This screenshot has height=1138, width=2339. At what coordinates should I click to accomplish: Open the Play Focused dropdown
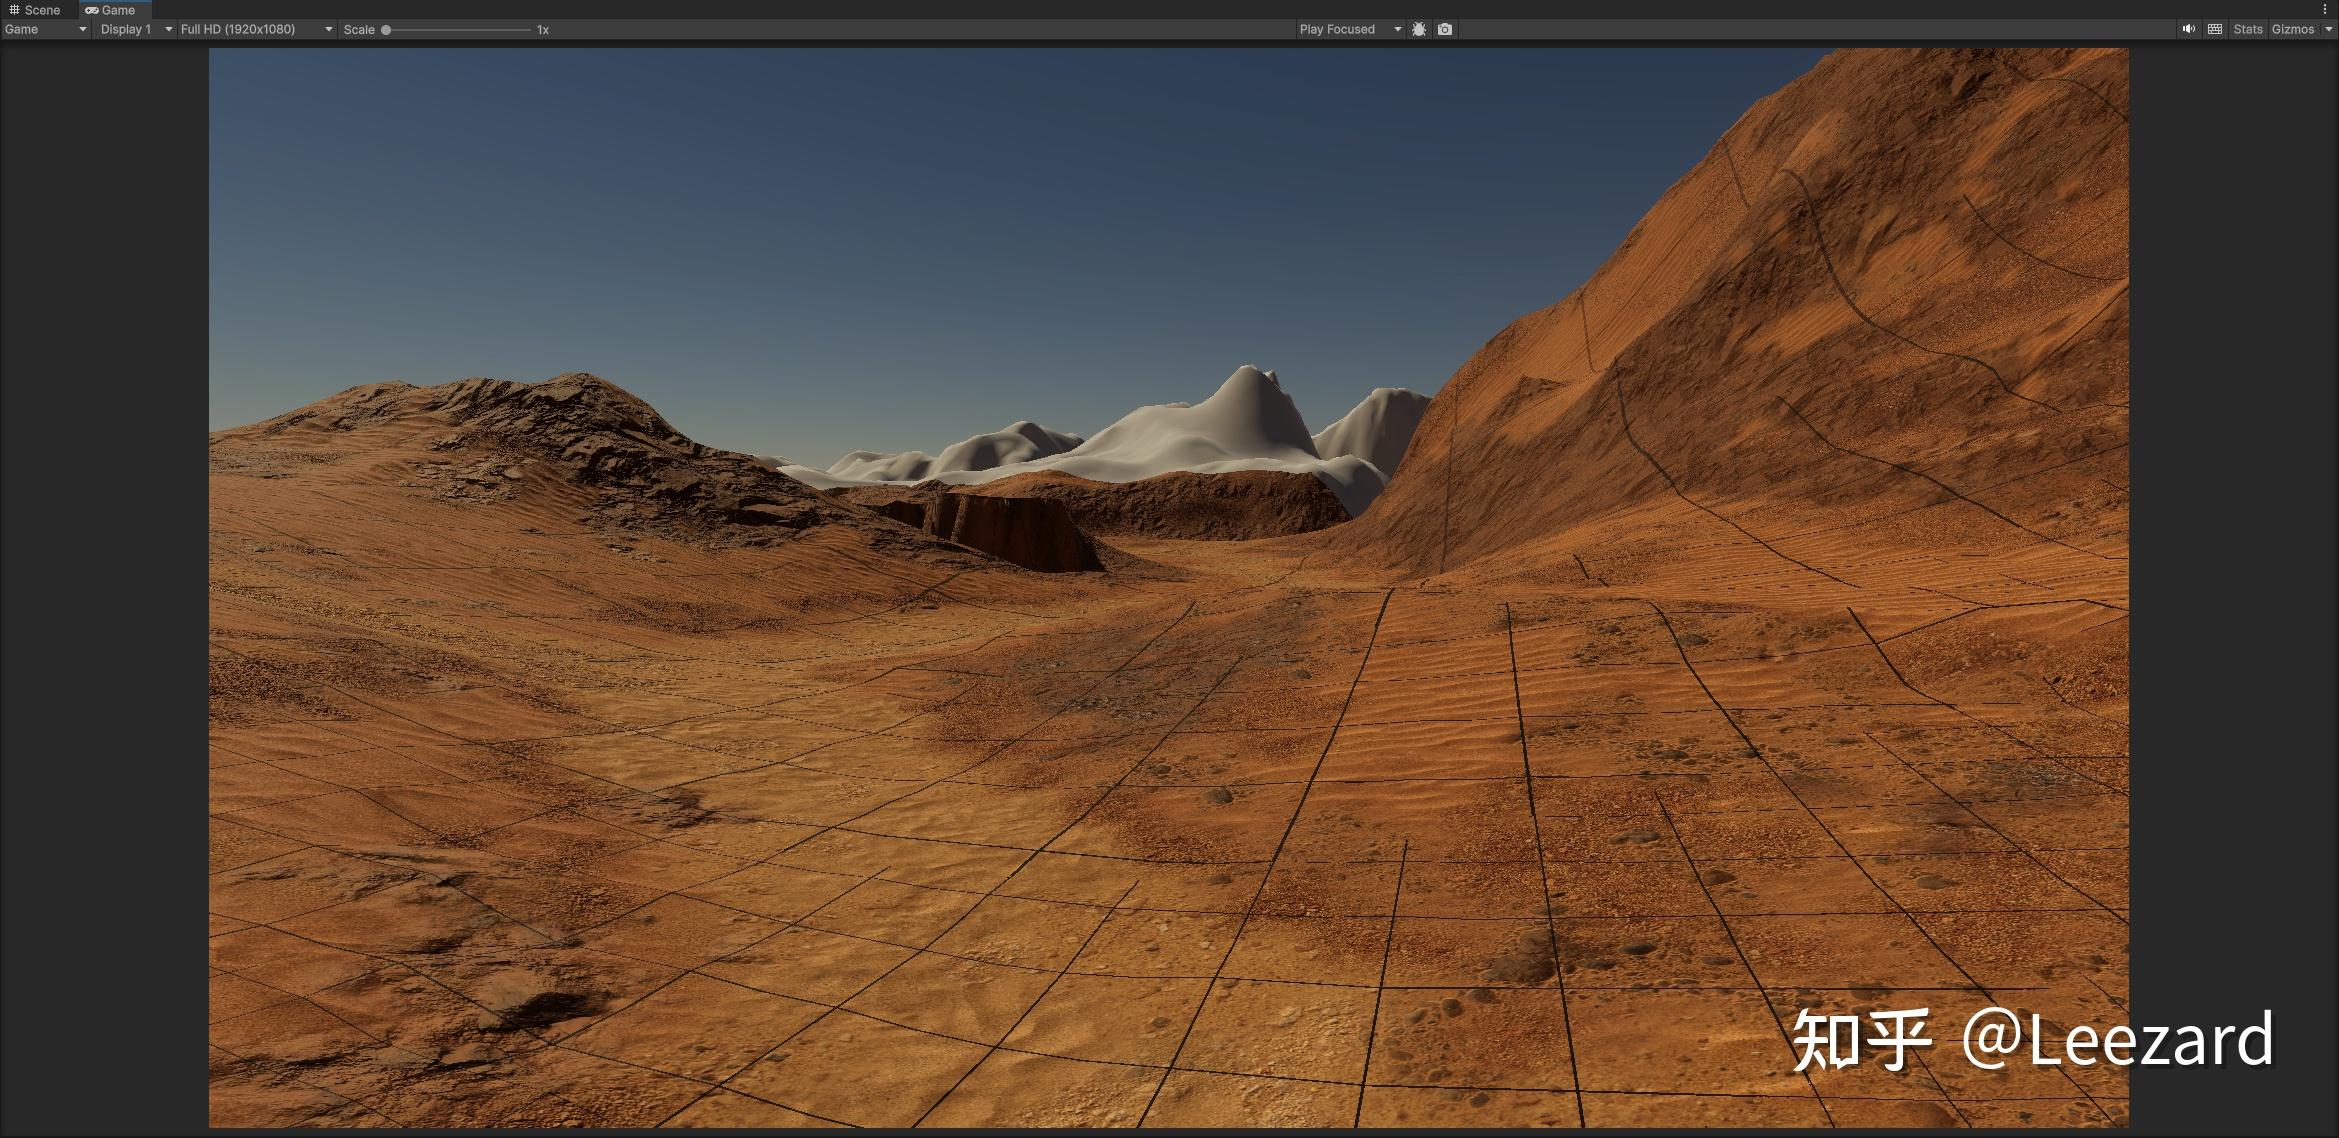[1350, 29]
